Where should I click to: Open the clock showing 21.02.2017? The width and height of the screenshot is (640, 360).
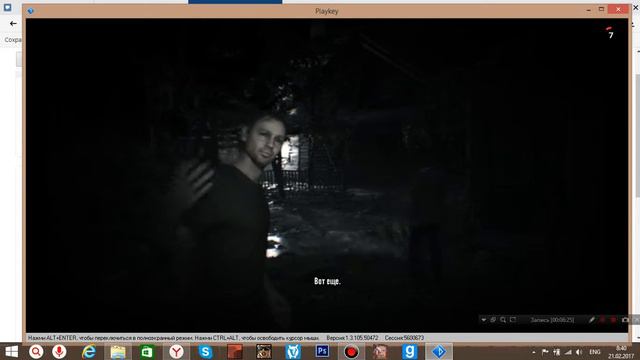coord(621,352)
